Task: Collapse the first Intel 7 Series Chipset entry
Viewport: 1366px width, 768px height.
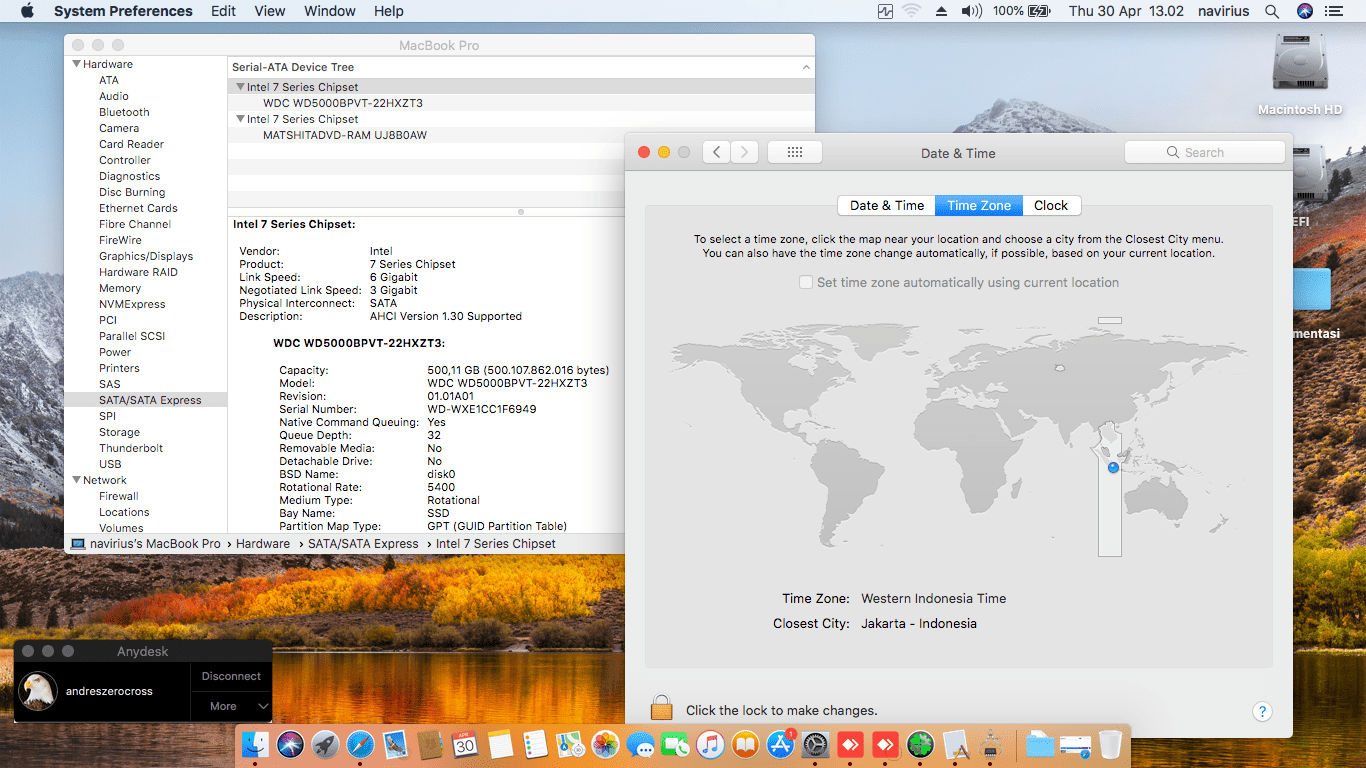Action: pyautogui.click(x=241, y=87)
